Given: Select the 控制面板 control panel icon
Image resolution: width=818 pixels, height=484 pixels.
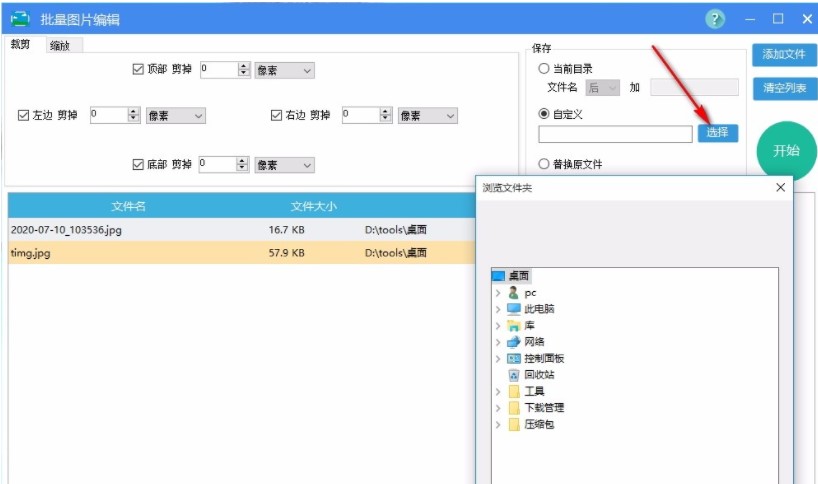Looking at the screenshot, I should pyautogui.click(x=514, y=358).
